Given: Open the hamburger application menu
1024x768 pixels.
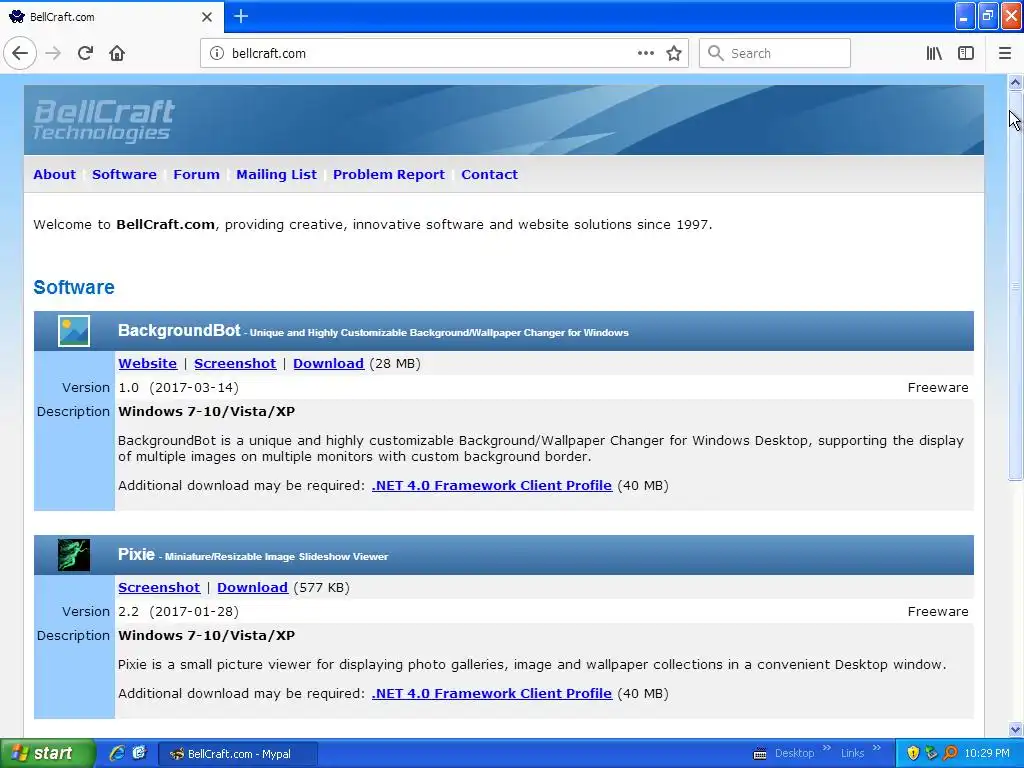Looking at the screenshot, I should click(x=1005, y=53).
